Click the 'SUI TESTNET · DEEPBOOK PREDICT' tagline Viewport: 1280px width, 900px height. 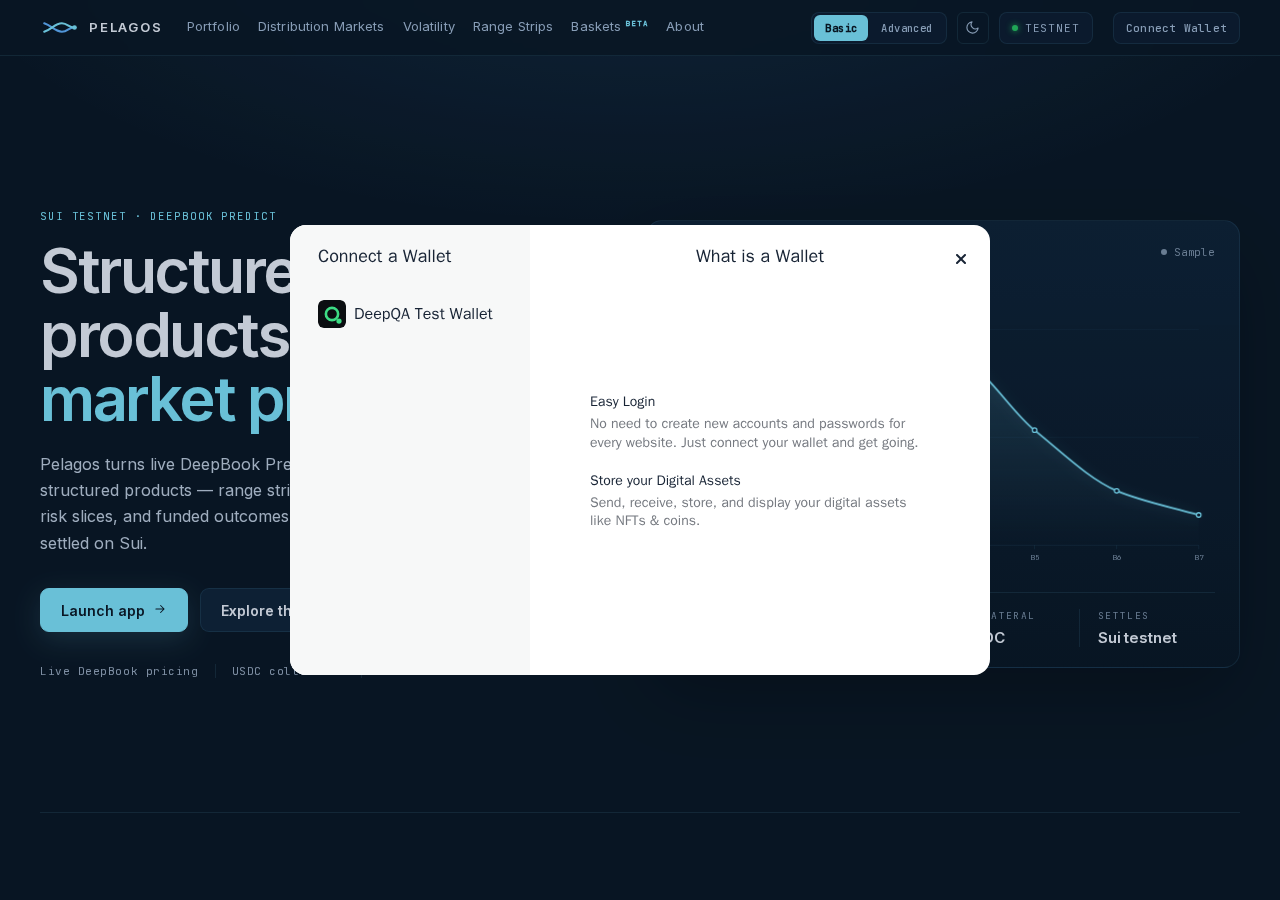[x=158, y=216]
